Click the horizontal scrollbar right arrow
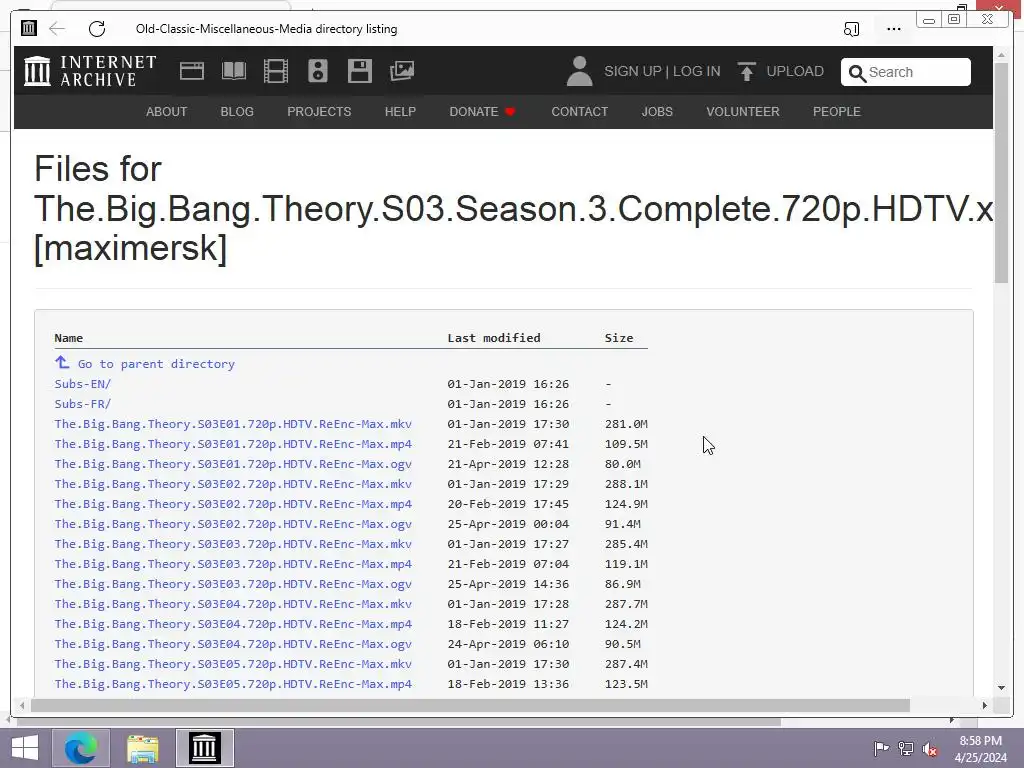This screenshot has width=1024, height=768. tap(985, 705)
